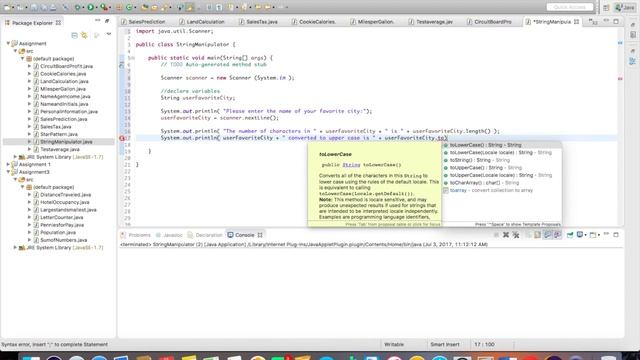The image size is (640, 360).
Task: Click Open Console icon
Action: click(593, 235)
